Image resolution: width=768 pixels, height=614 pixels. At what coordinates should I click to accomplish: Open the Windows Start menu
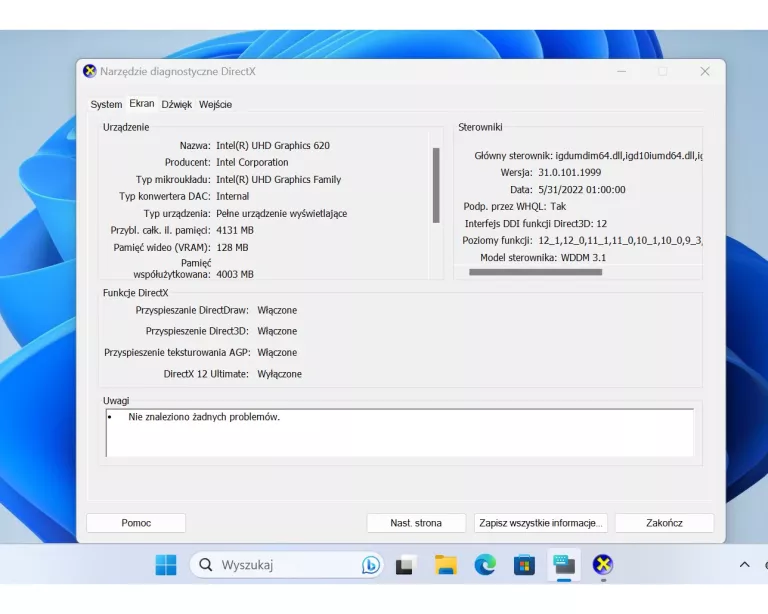tap(166, 565)
